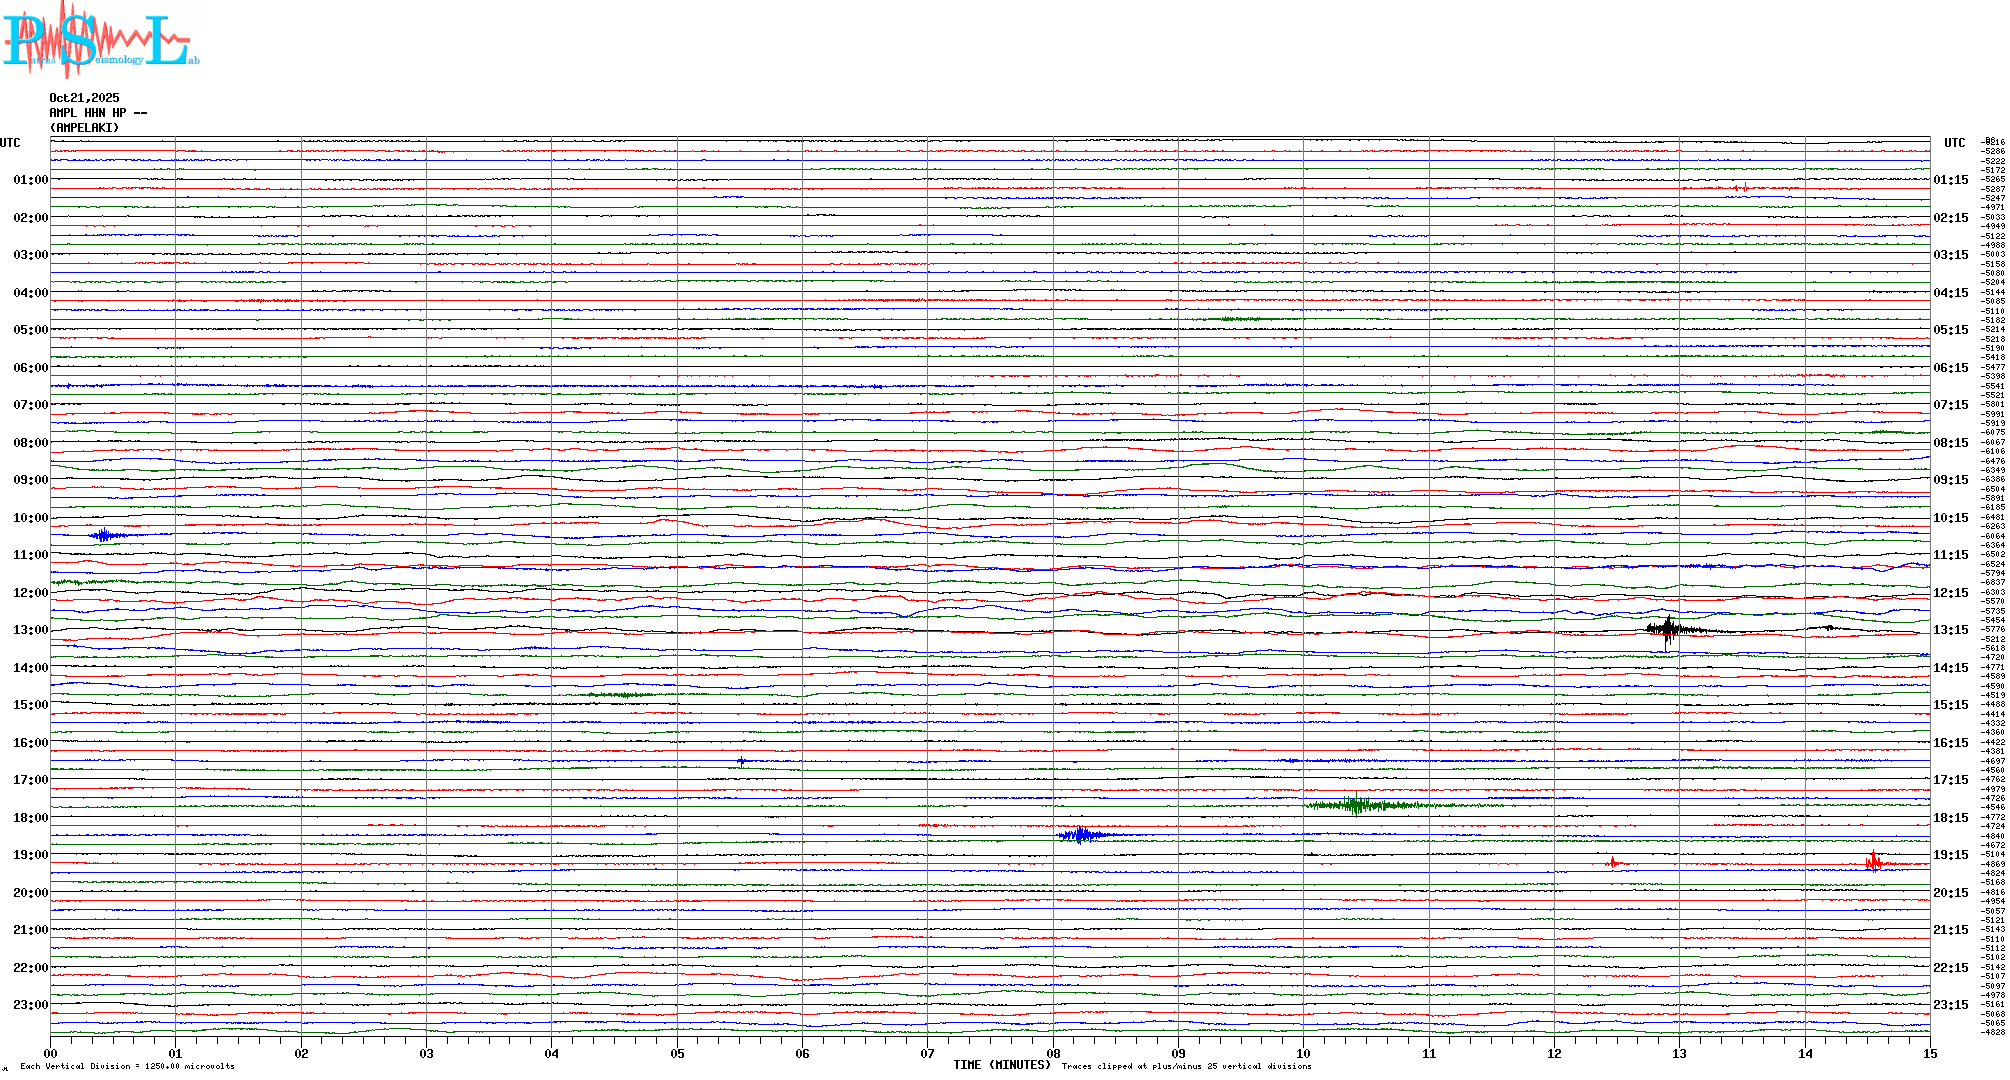Click the small red event near minute 12.5
Viewport: 2010px width, 1080px height.
(1612, 862)
